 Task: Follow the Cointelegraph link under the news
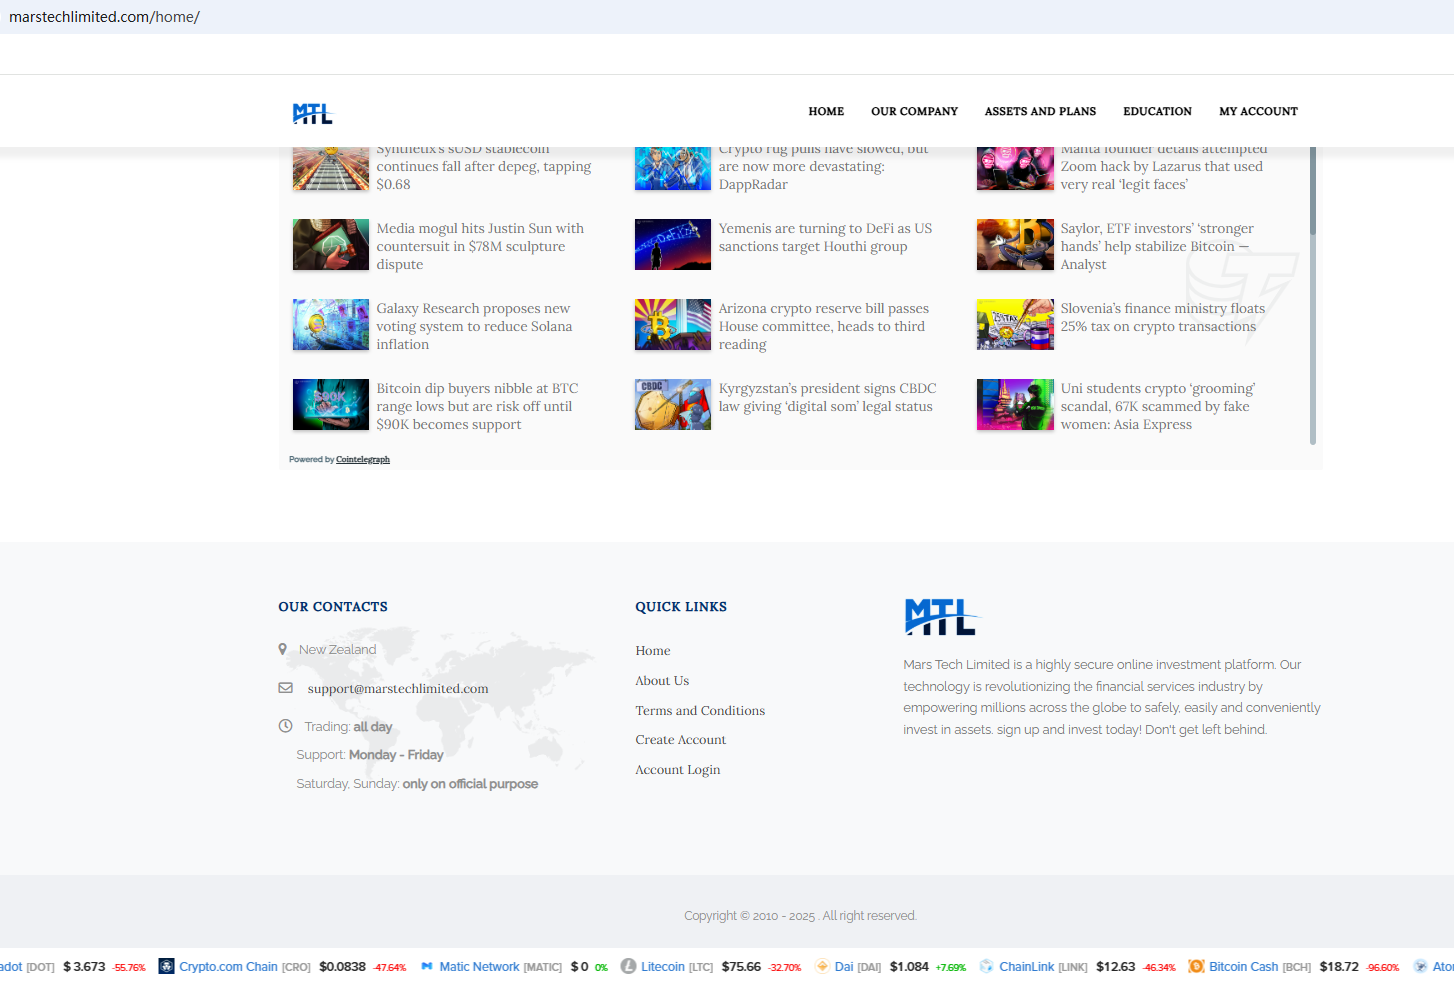363,460
